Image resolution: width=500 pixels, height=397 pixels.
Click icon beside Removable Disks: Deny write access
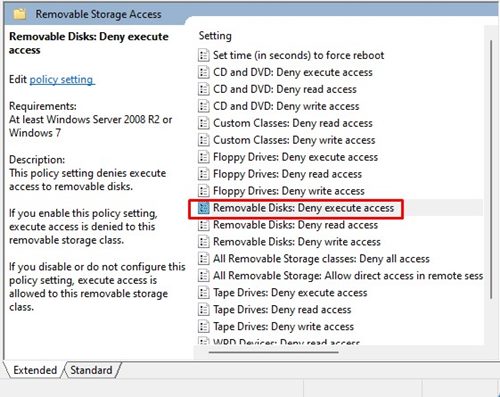point(204,242)
